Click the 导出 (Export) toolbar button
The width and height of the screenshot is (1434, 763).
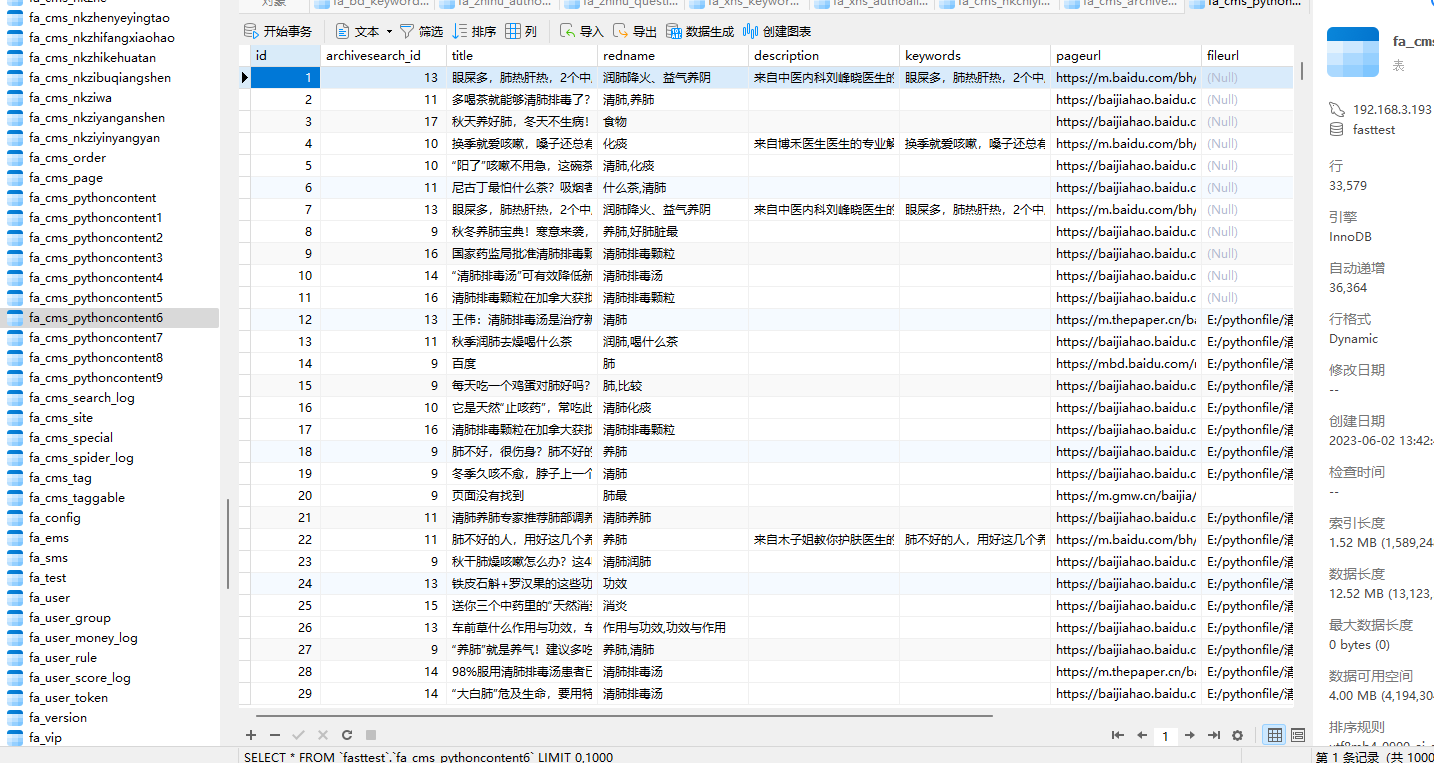point(634,32)
